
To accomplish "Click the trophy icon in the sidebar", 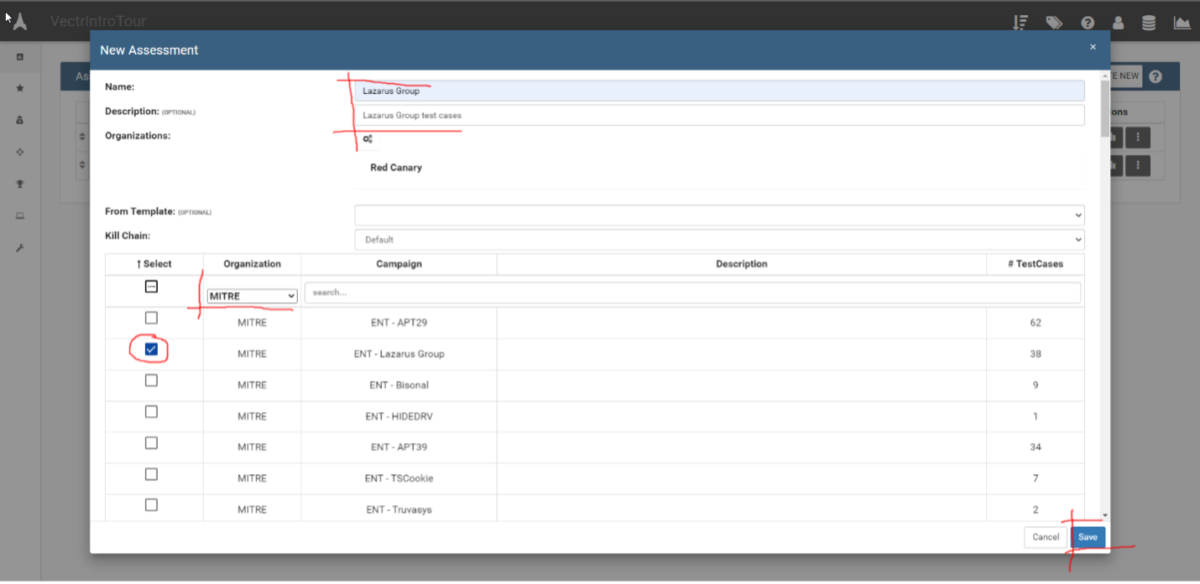I will (19, 184).
